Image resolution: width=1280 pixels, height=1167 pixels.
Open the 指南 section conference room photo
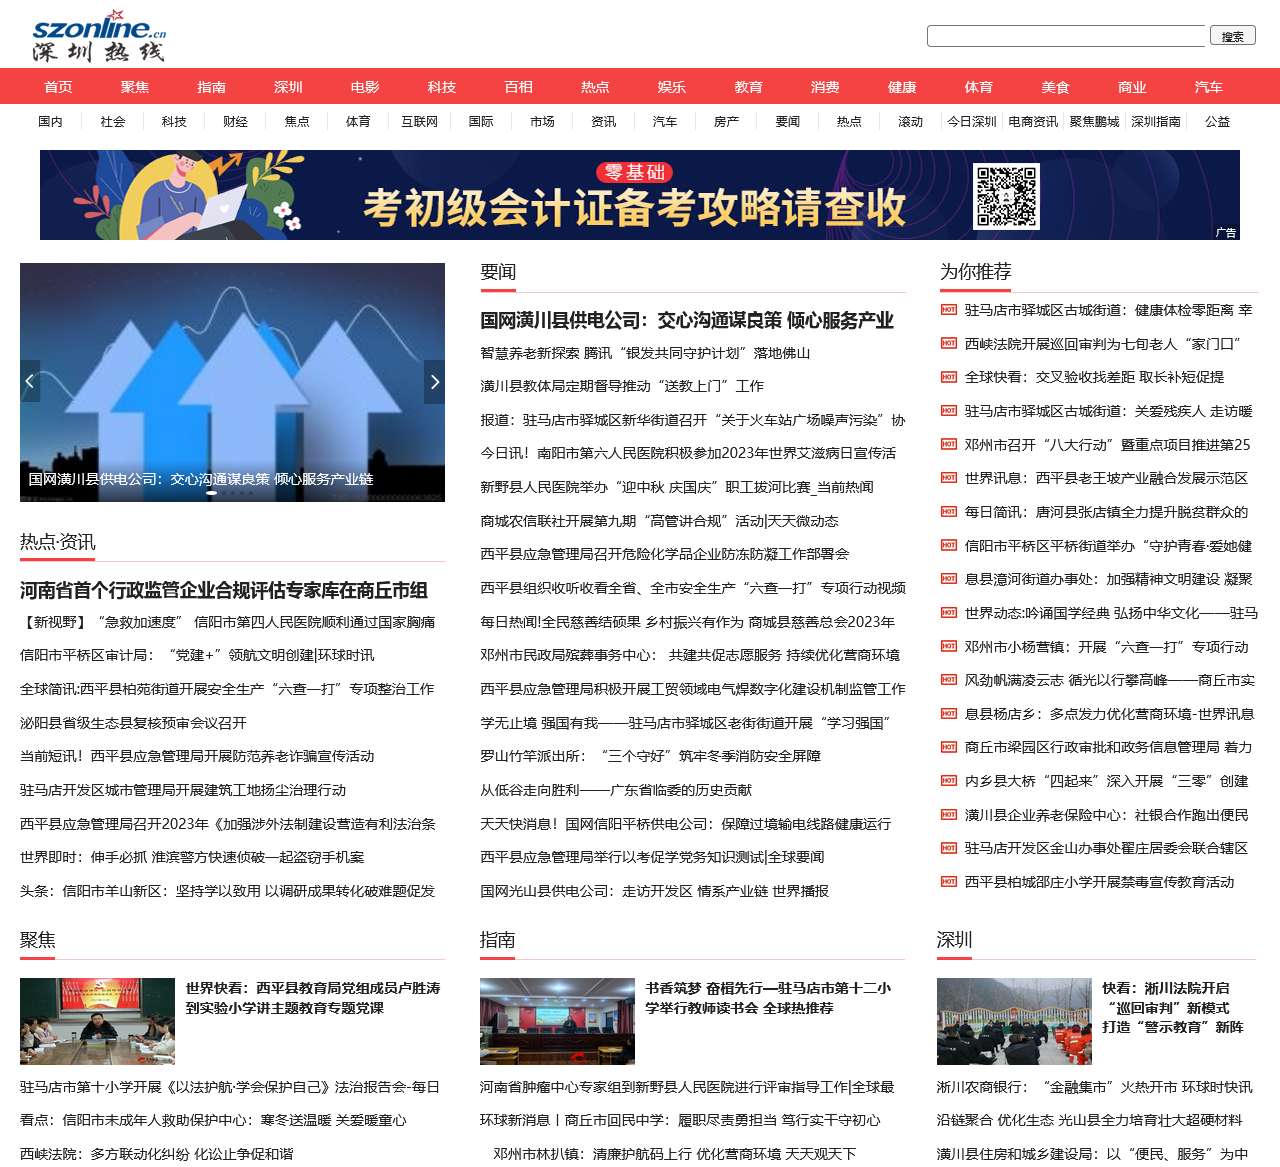tap(557, 1021)
